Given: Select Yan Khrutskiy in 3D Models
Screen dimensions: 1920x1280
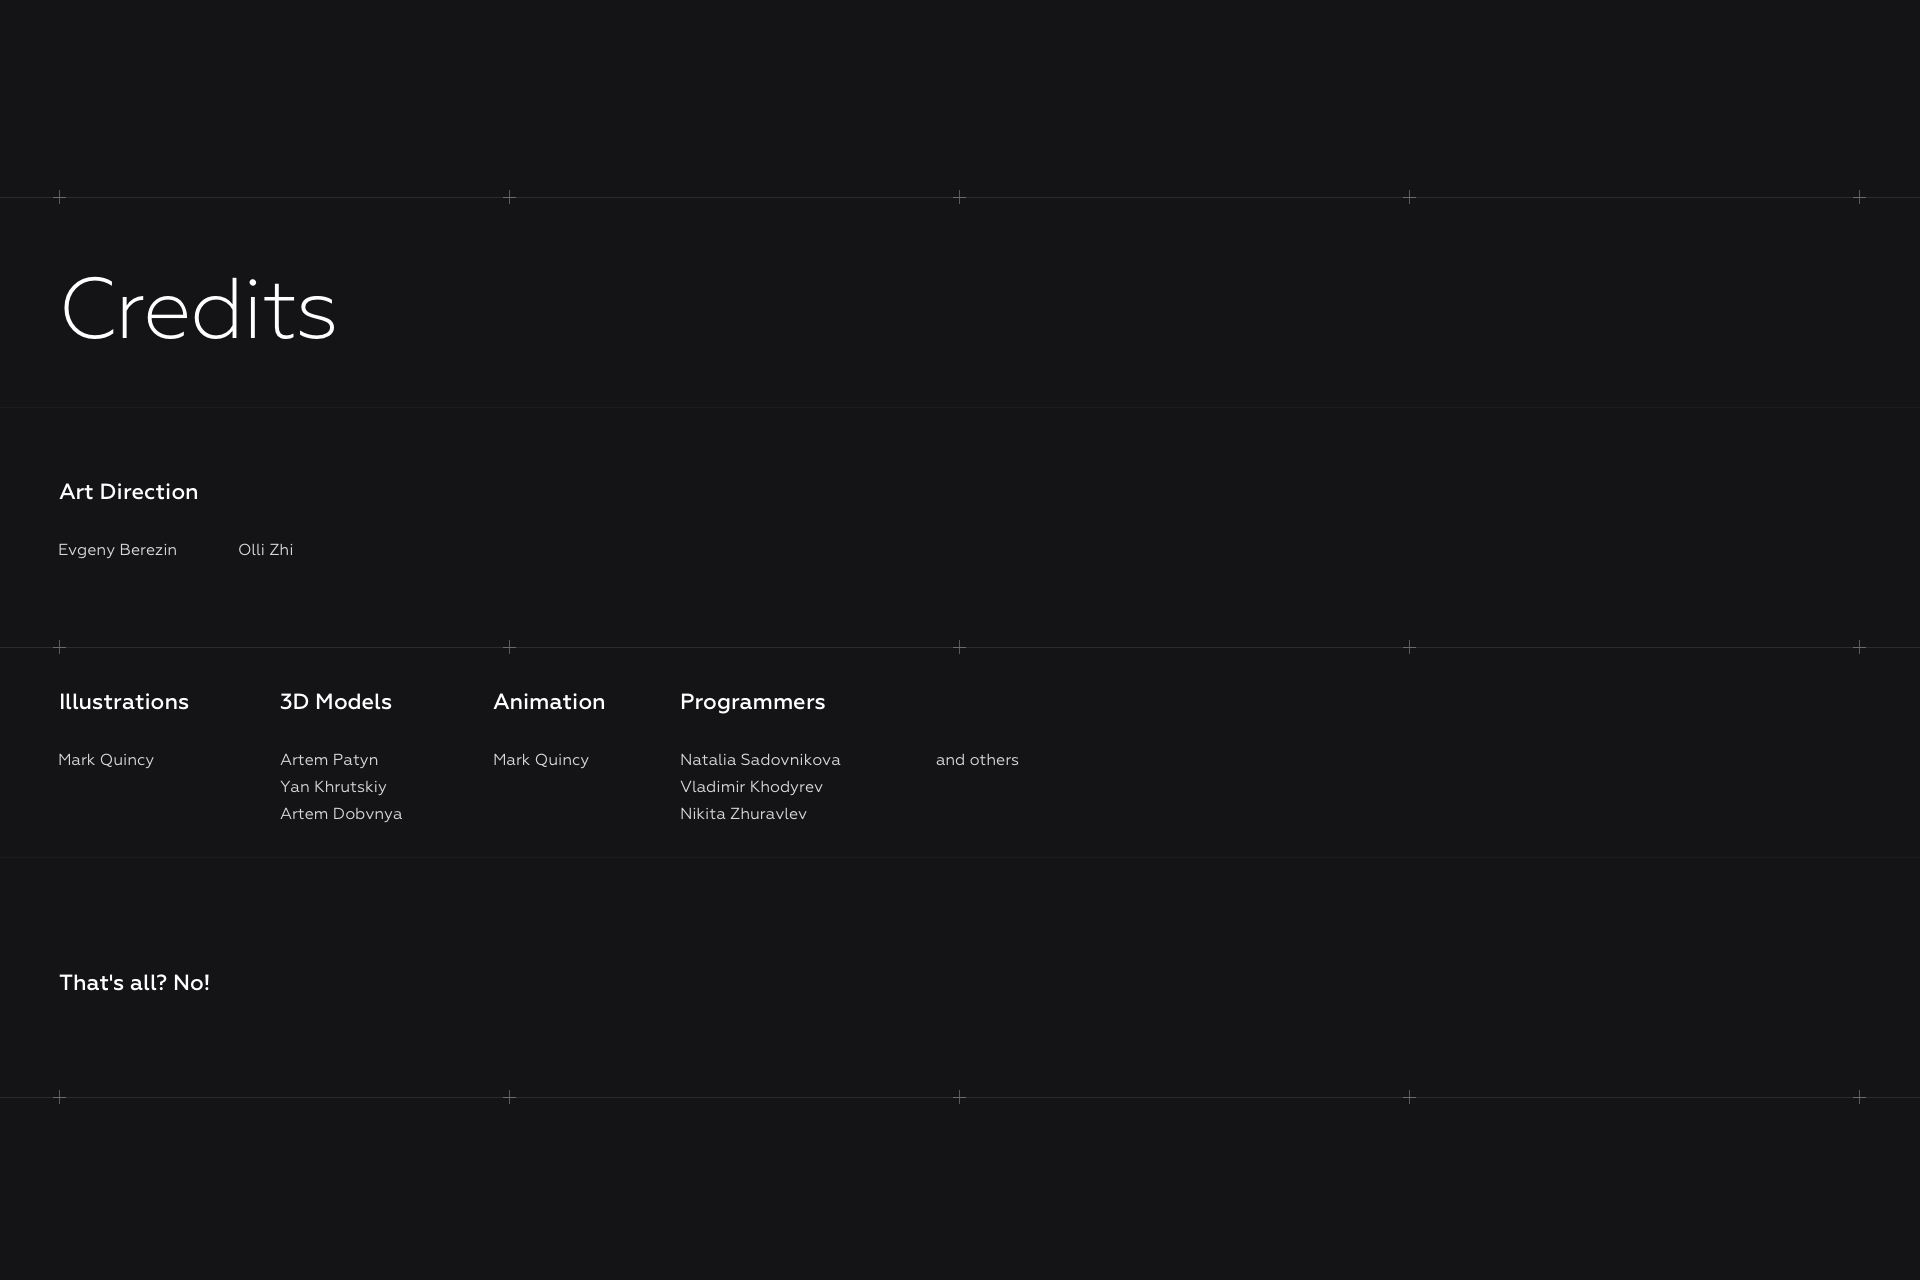Looking at the screenshot, I should pos(333,787).
